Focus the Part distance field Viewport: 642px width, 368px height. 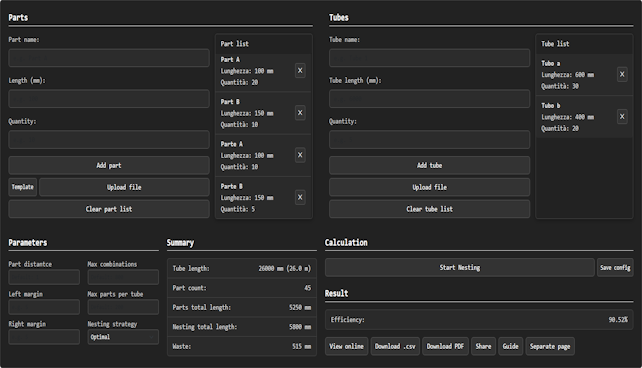pyautogui.click(x=44, y=277)
